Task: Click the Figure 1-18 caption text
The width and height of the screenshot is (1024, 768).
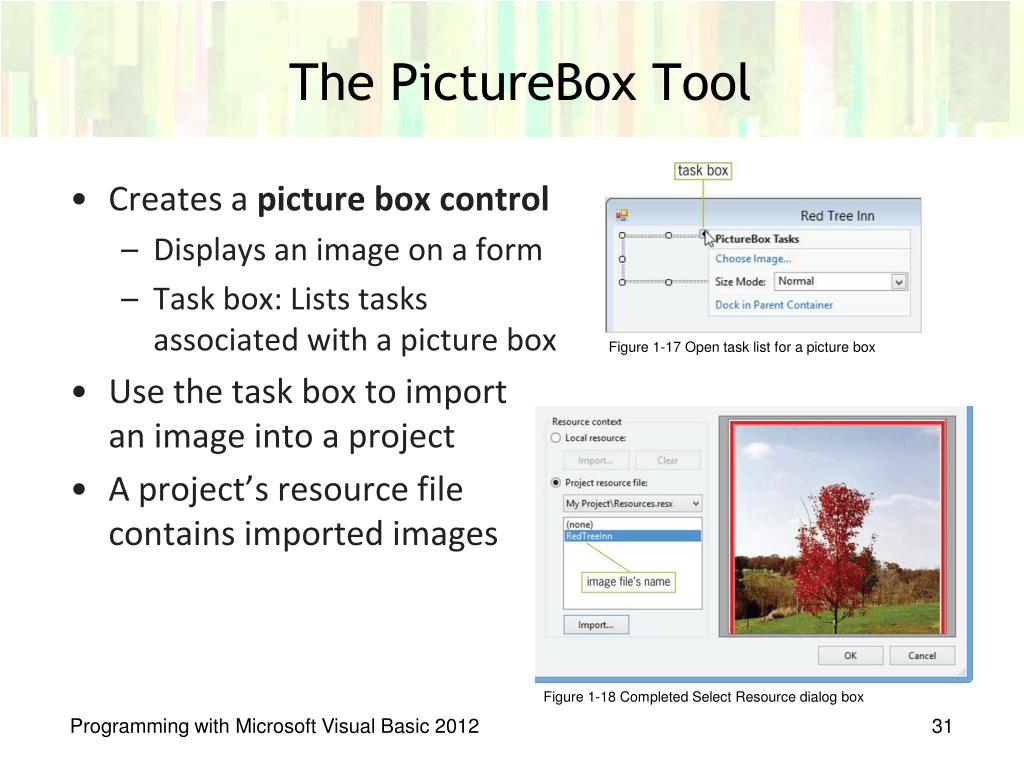Action: coord(703,697)
